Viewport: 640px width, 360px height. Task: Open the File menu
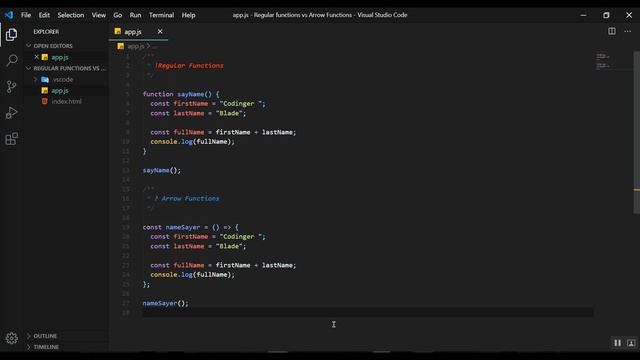[x=26, y=15]
